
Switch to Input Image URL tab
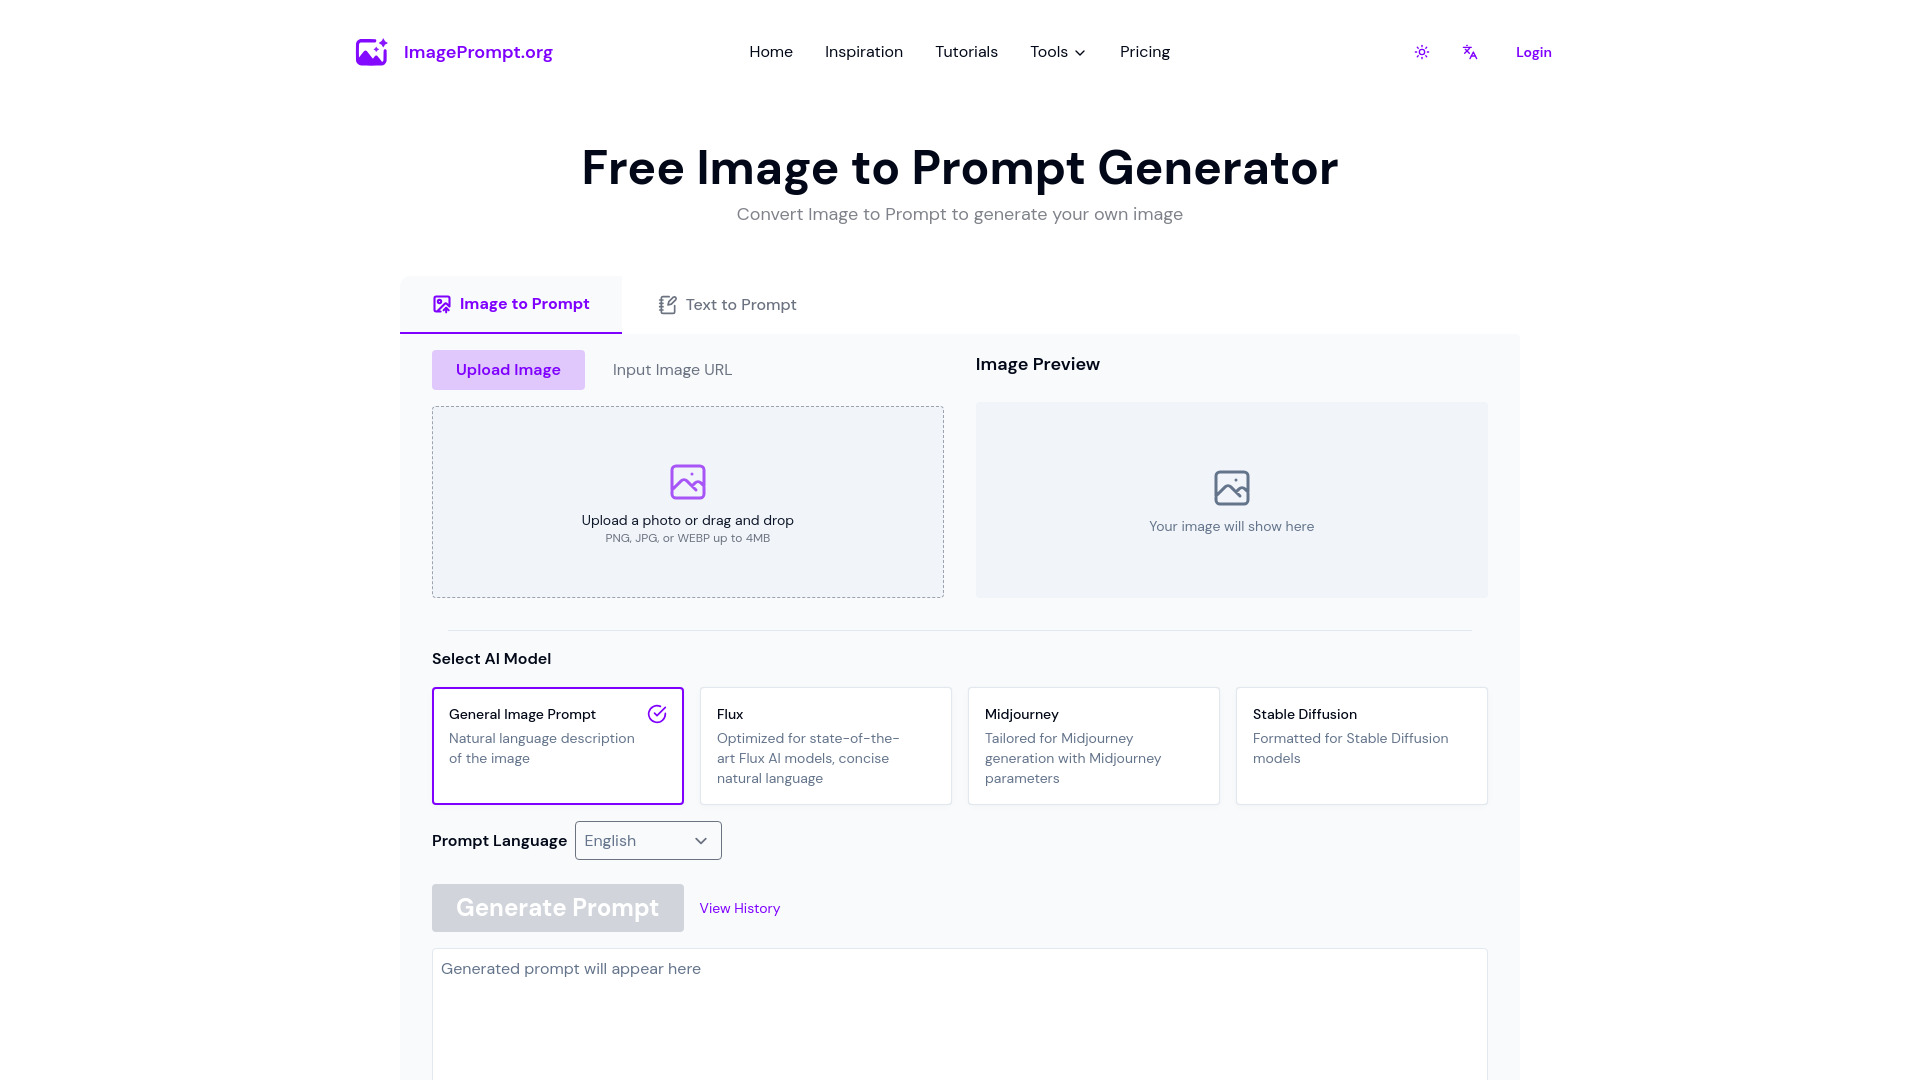click(671, 369)
